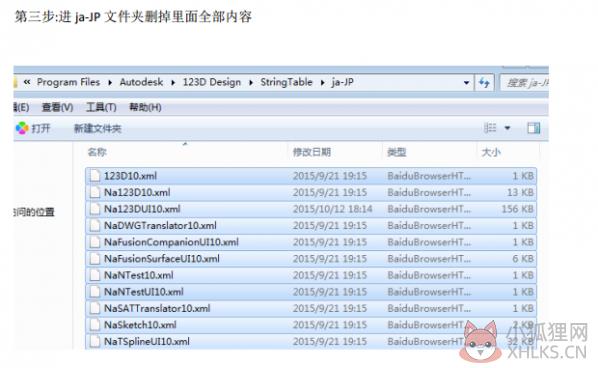Click the file icon of NaTSplineUI10.xml

pos(95,341)
